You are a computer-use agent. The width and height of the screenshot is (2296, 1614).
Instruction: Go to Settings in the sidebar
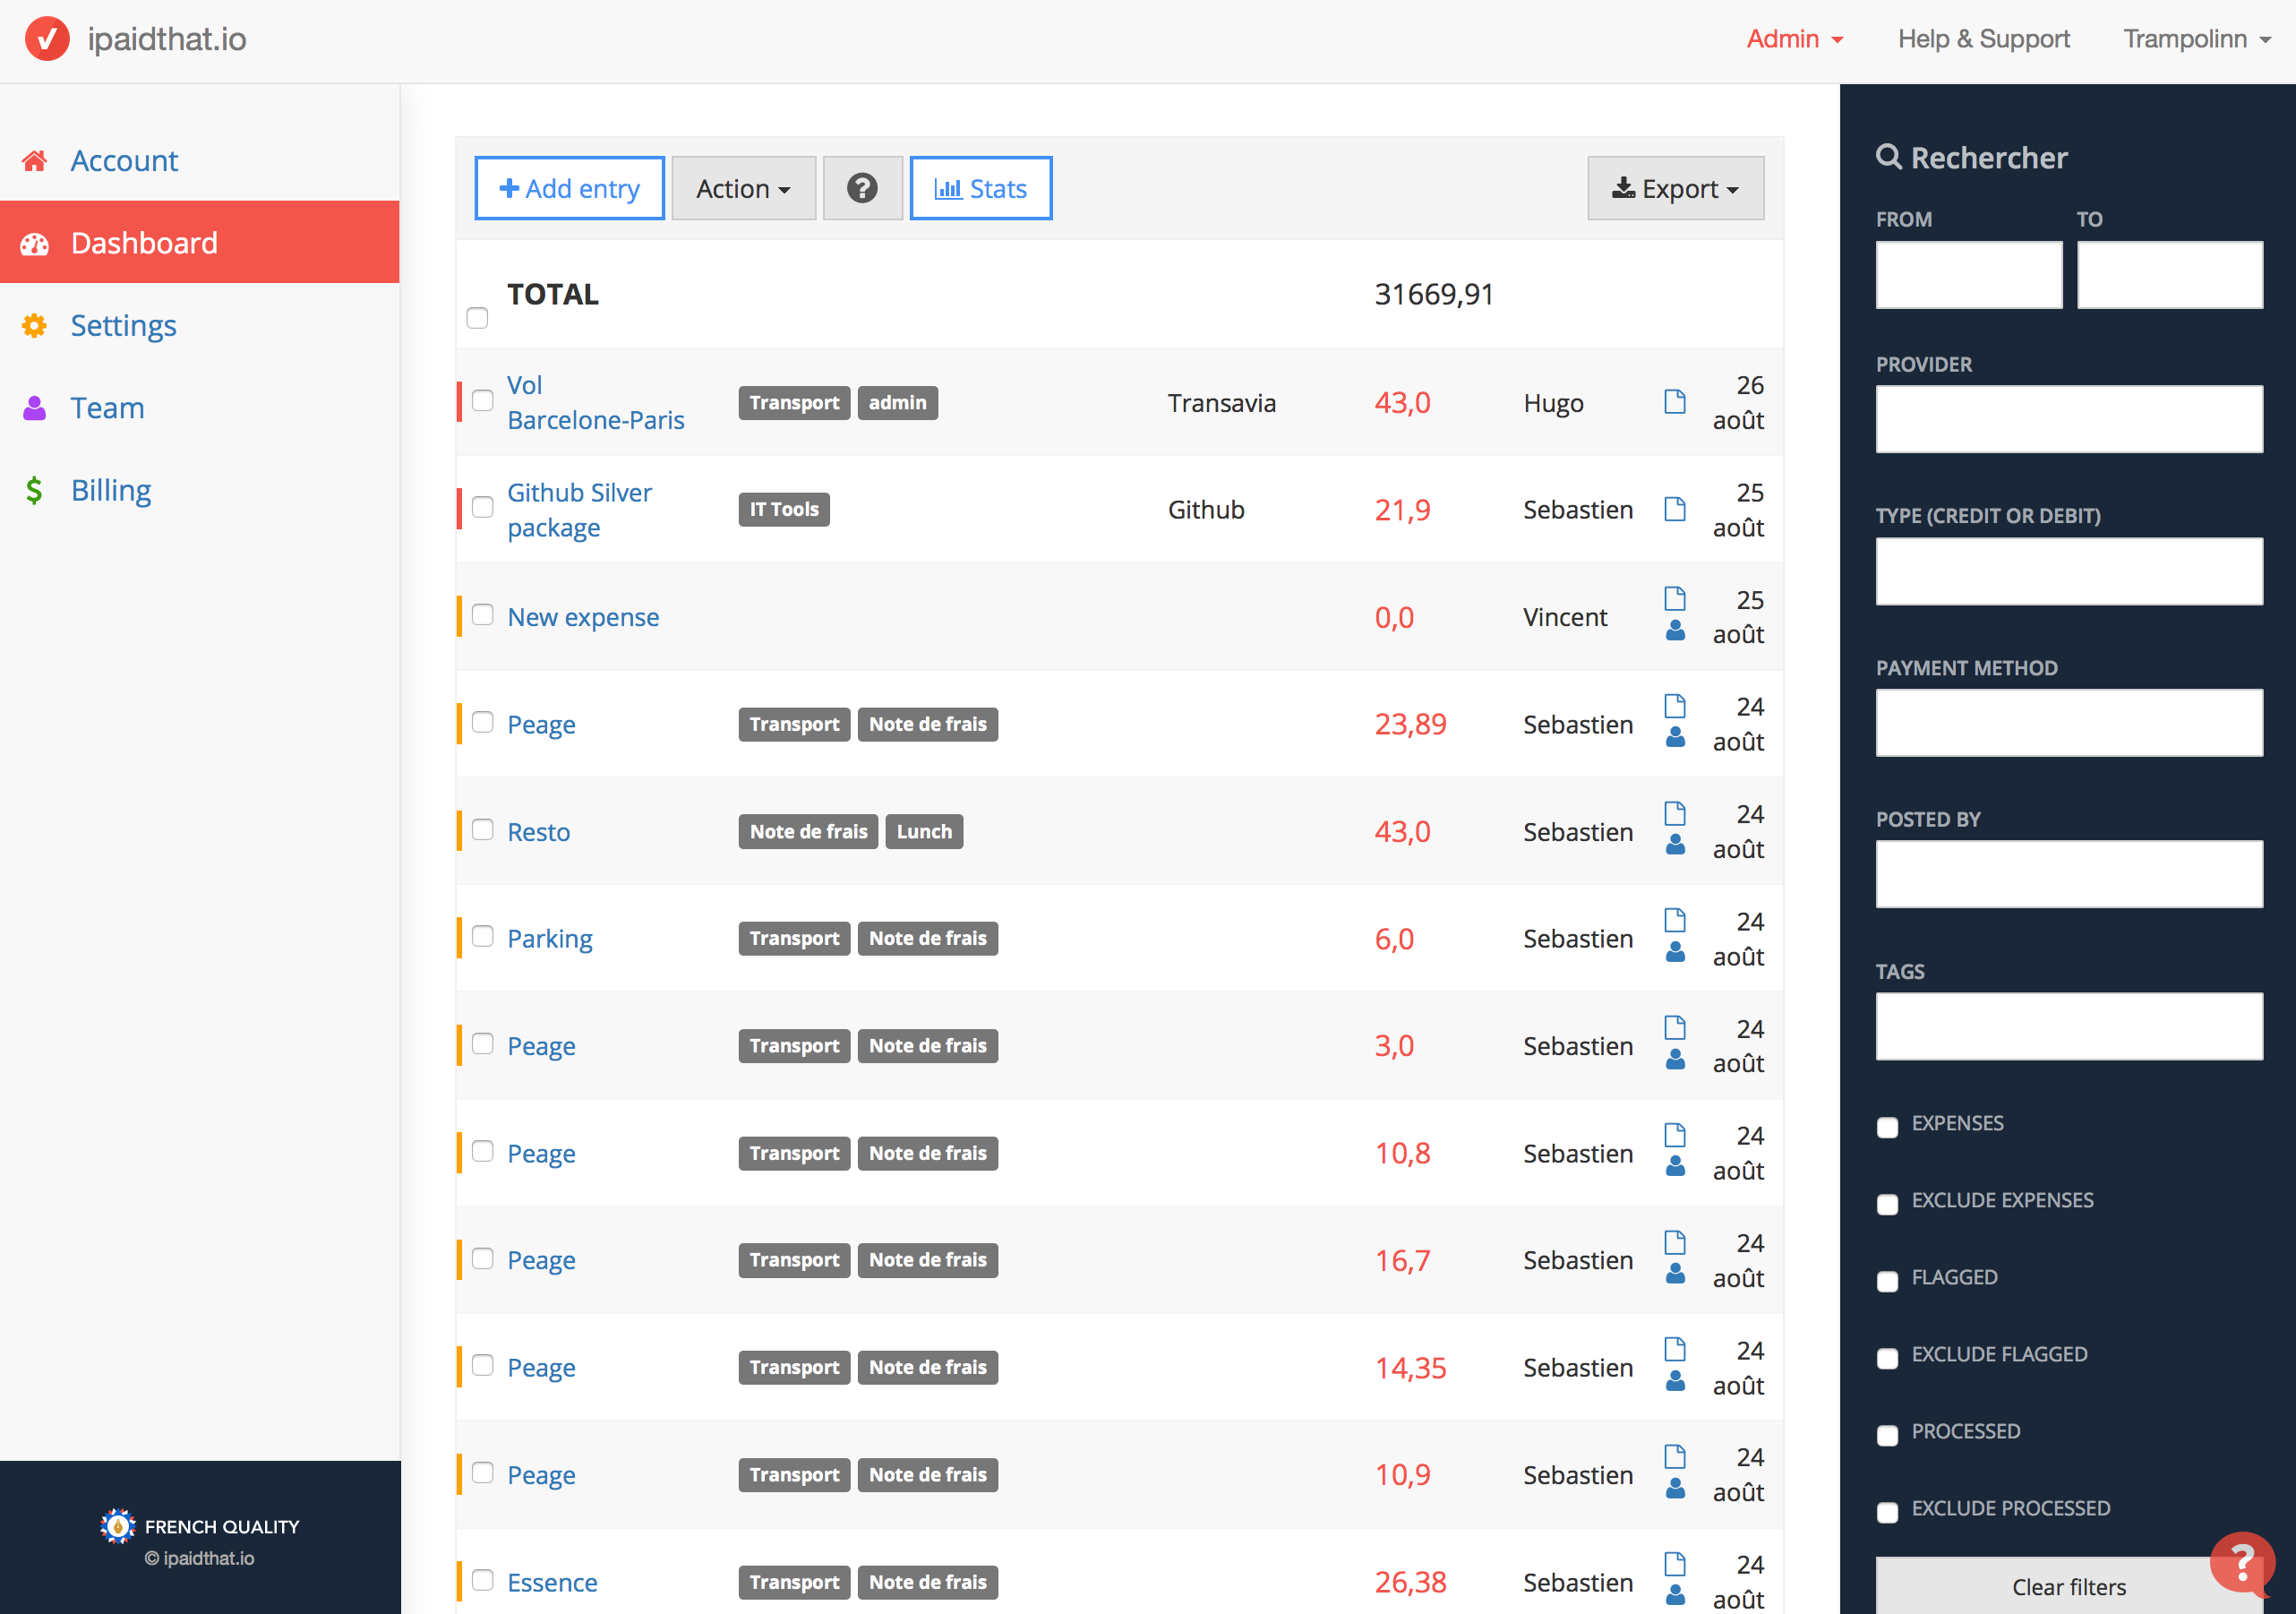pyautogui.click(x=123, y=326)
